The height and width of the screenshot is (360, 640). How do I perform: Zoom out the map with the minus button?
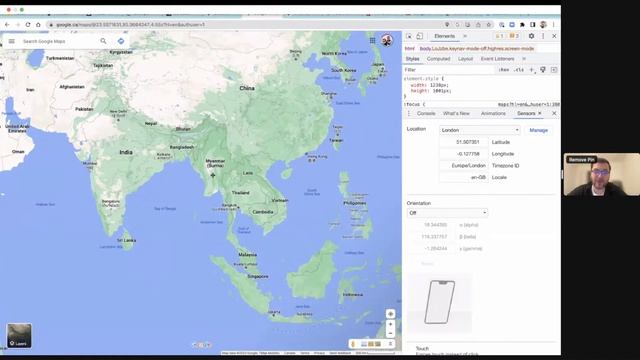tap(390, 333)
